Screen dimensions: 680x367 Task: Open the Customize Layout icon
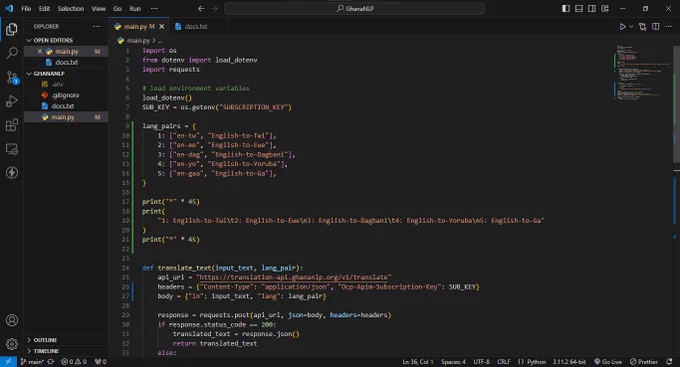tap(605, 8)
